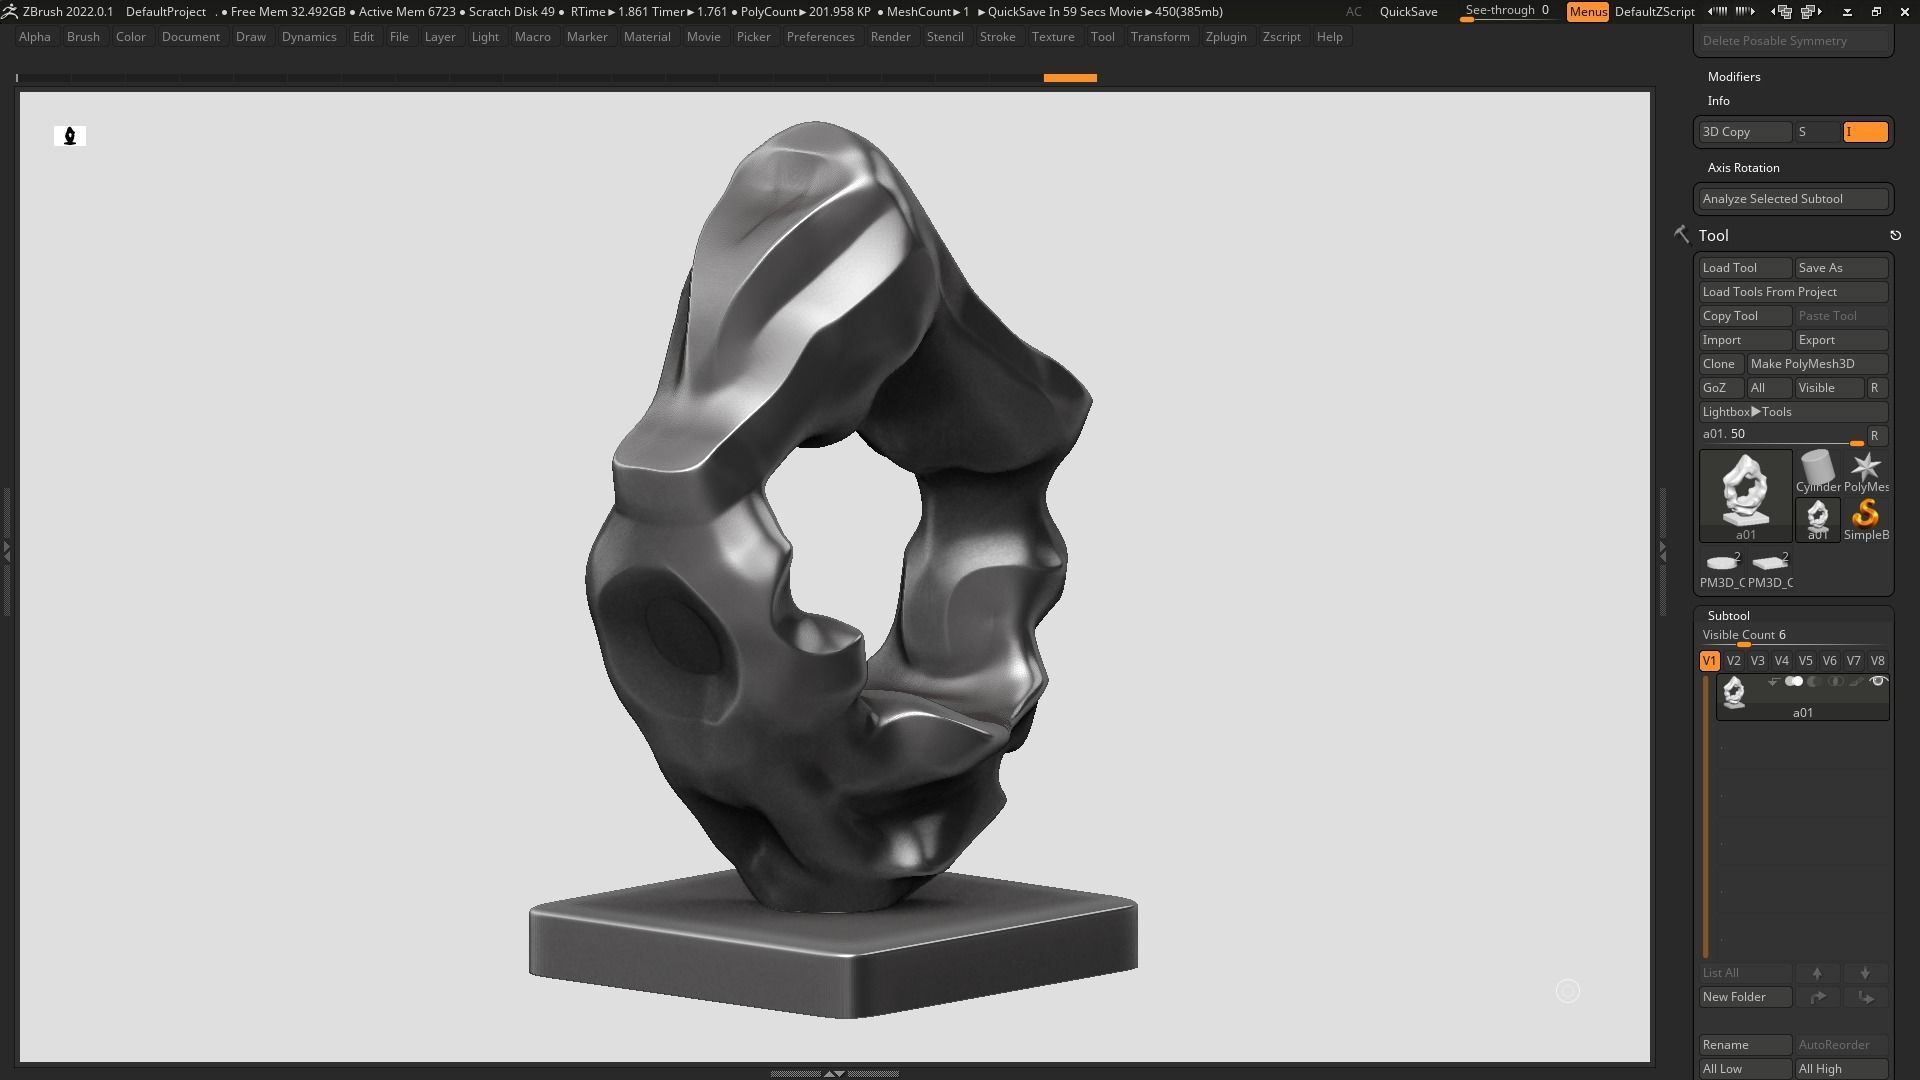This screenshot has height=1080, width=1920.
Task: Click the start-group arrow icon on subtool a01
Action: [x=1773, y=682]
